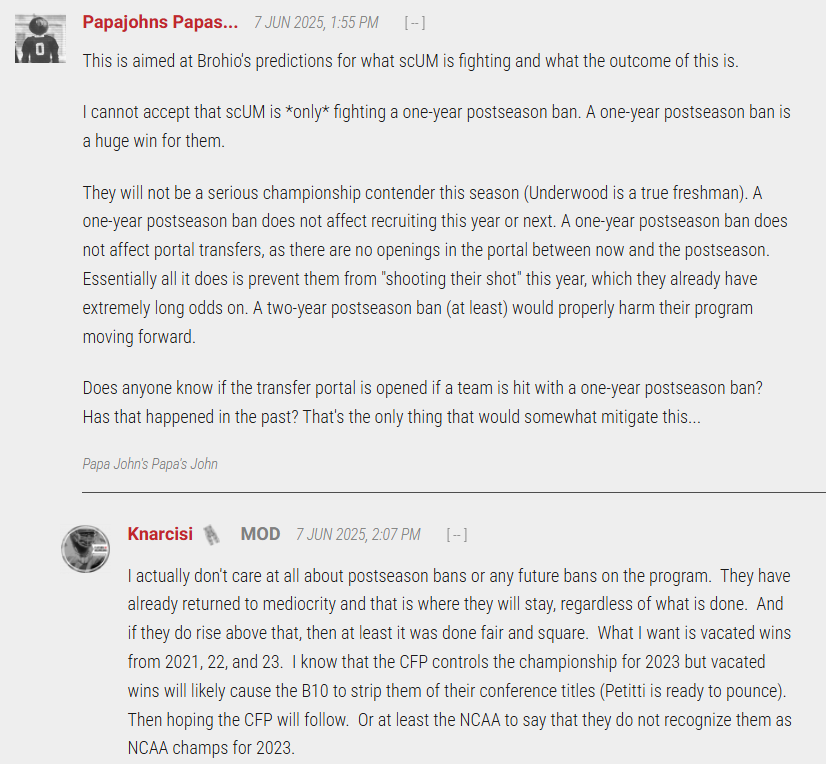Open permalink for 2:07 PM timestamp
Image resolution: width=826 pixels, height=764 pixels.
(x=358, y=534)
